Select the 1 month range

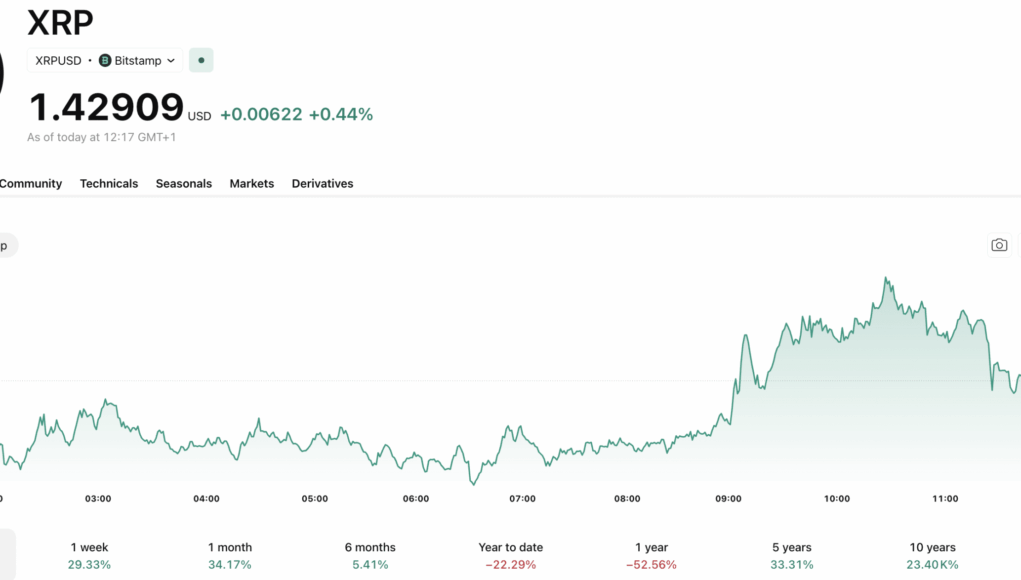point(230,556)
